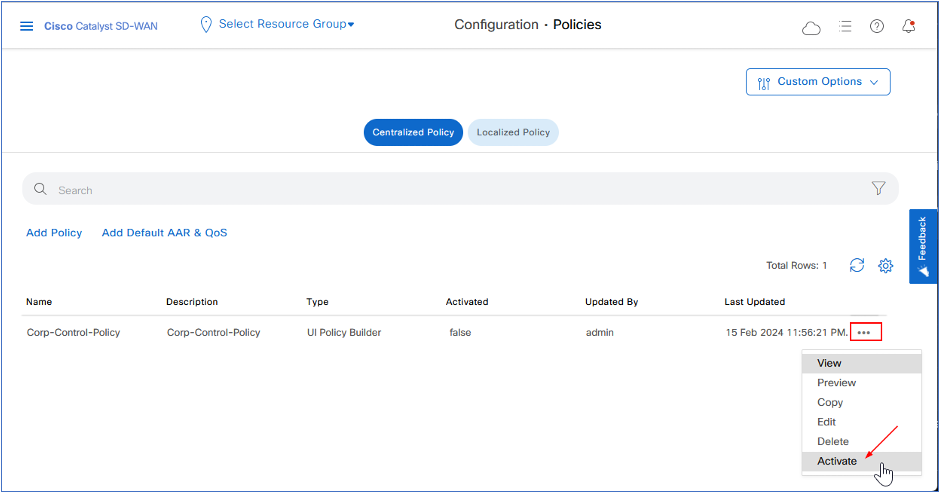Open the Feedback side tab

[x=923, y=246]
